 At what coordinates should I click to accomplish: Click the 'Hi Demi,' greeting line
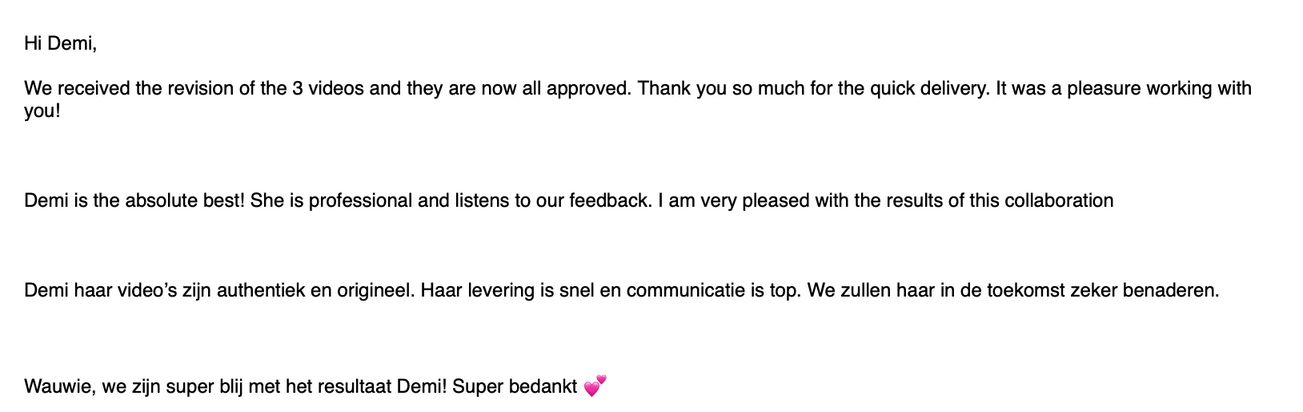coord(60,44)
